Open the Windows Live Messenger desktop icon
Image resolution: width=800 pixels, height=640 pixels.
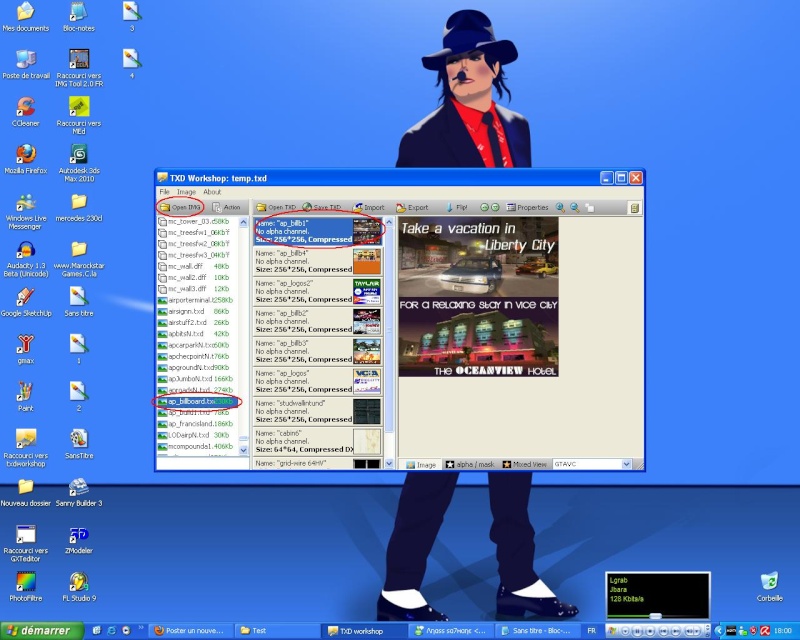(x=26, y=211)
